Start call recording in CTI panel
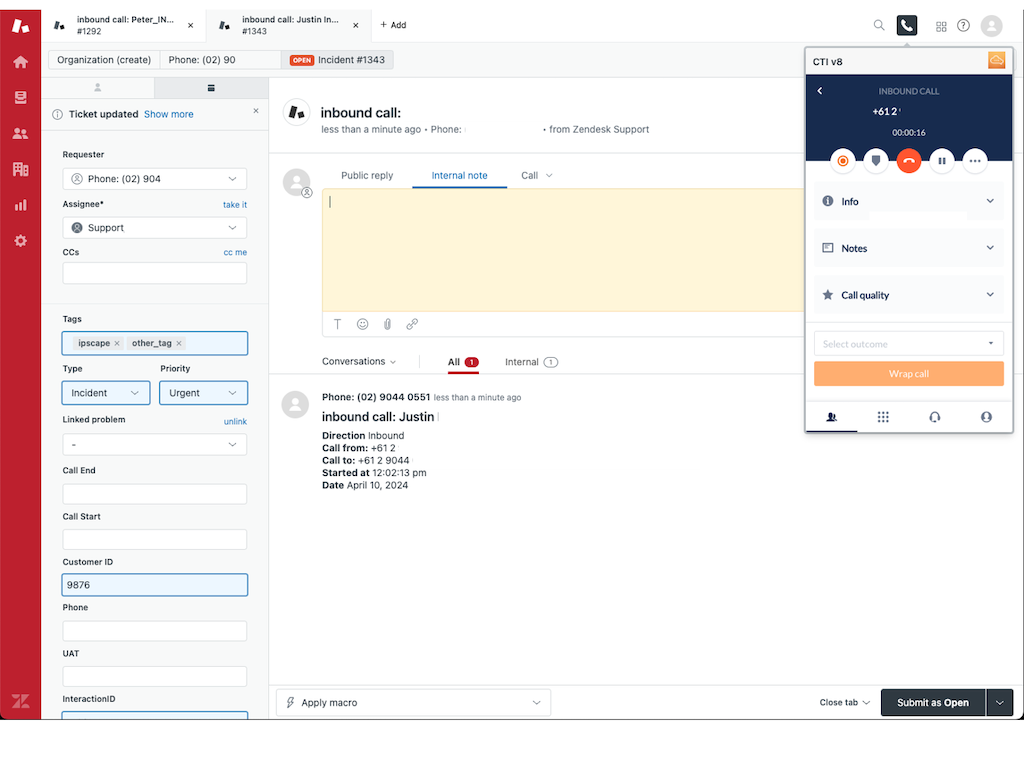Viewport: 1024px width, 768px height. [x=842, y=160]
